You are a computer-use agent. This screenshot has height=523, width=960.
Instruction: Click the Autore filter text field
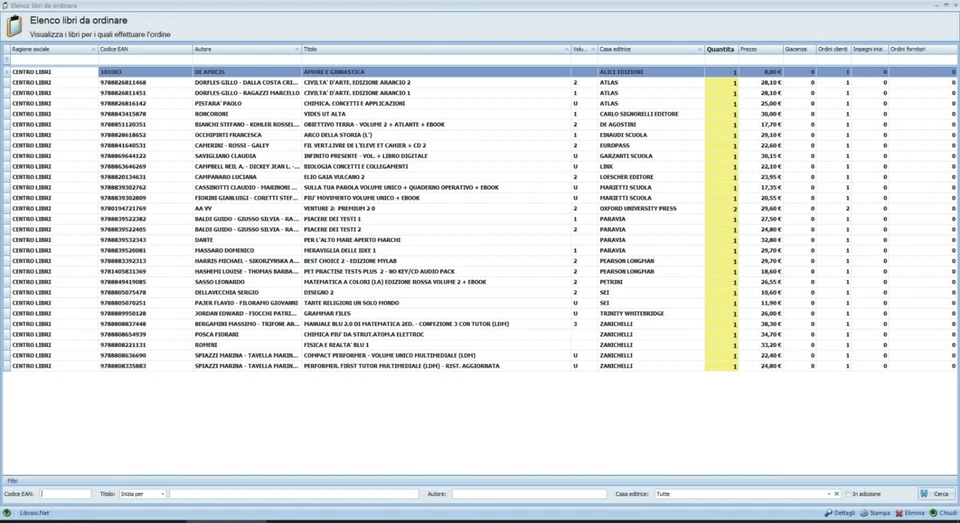pos(529,494)
